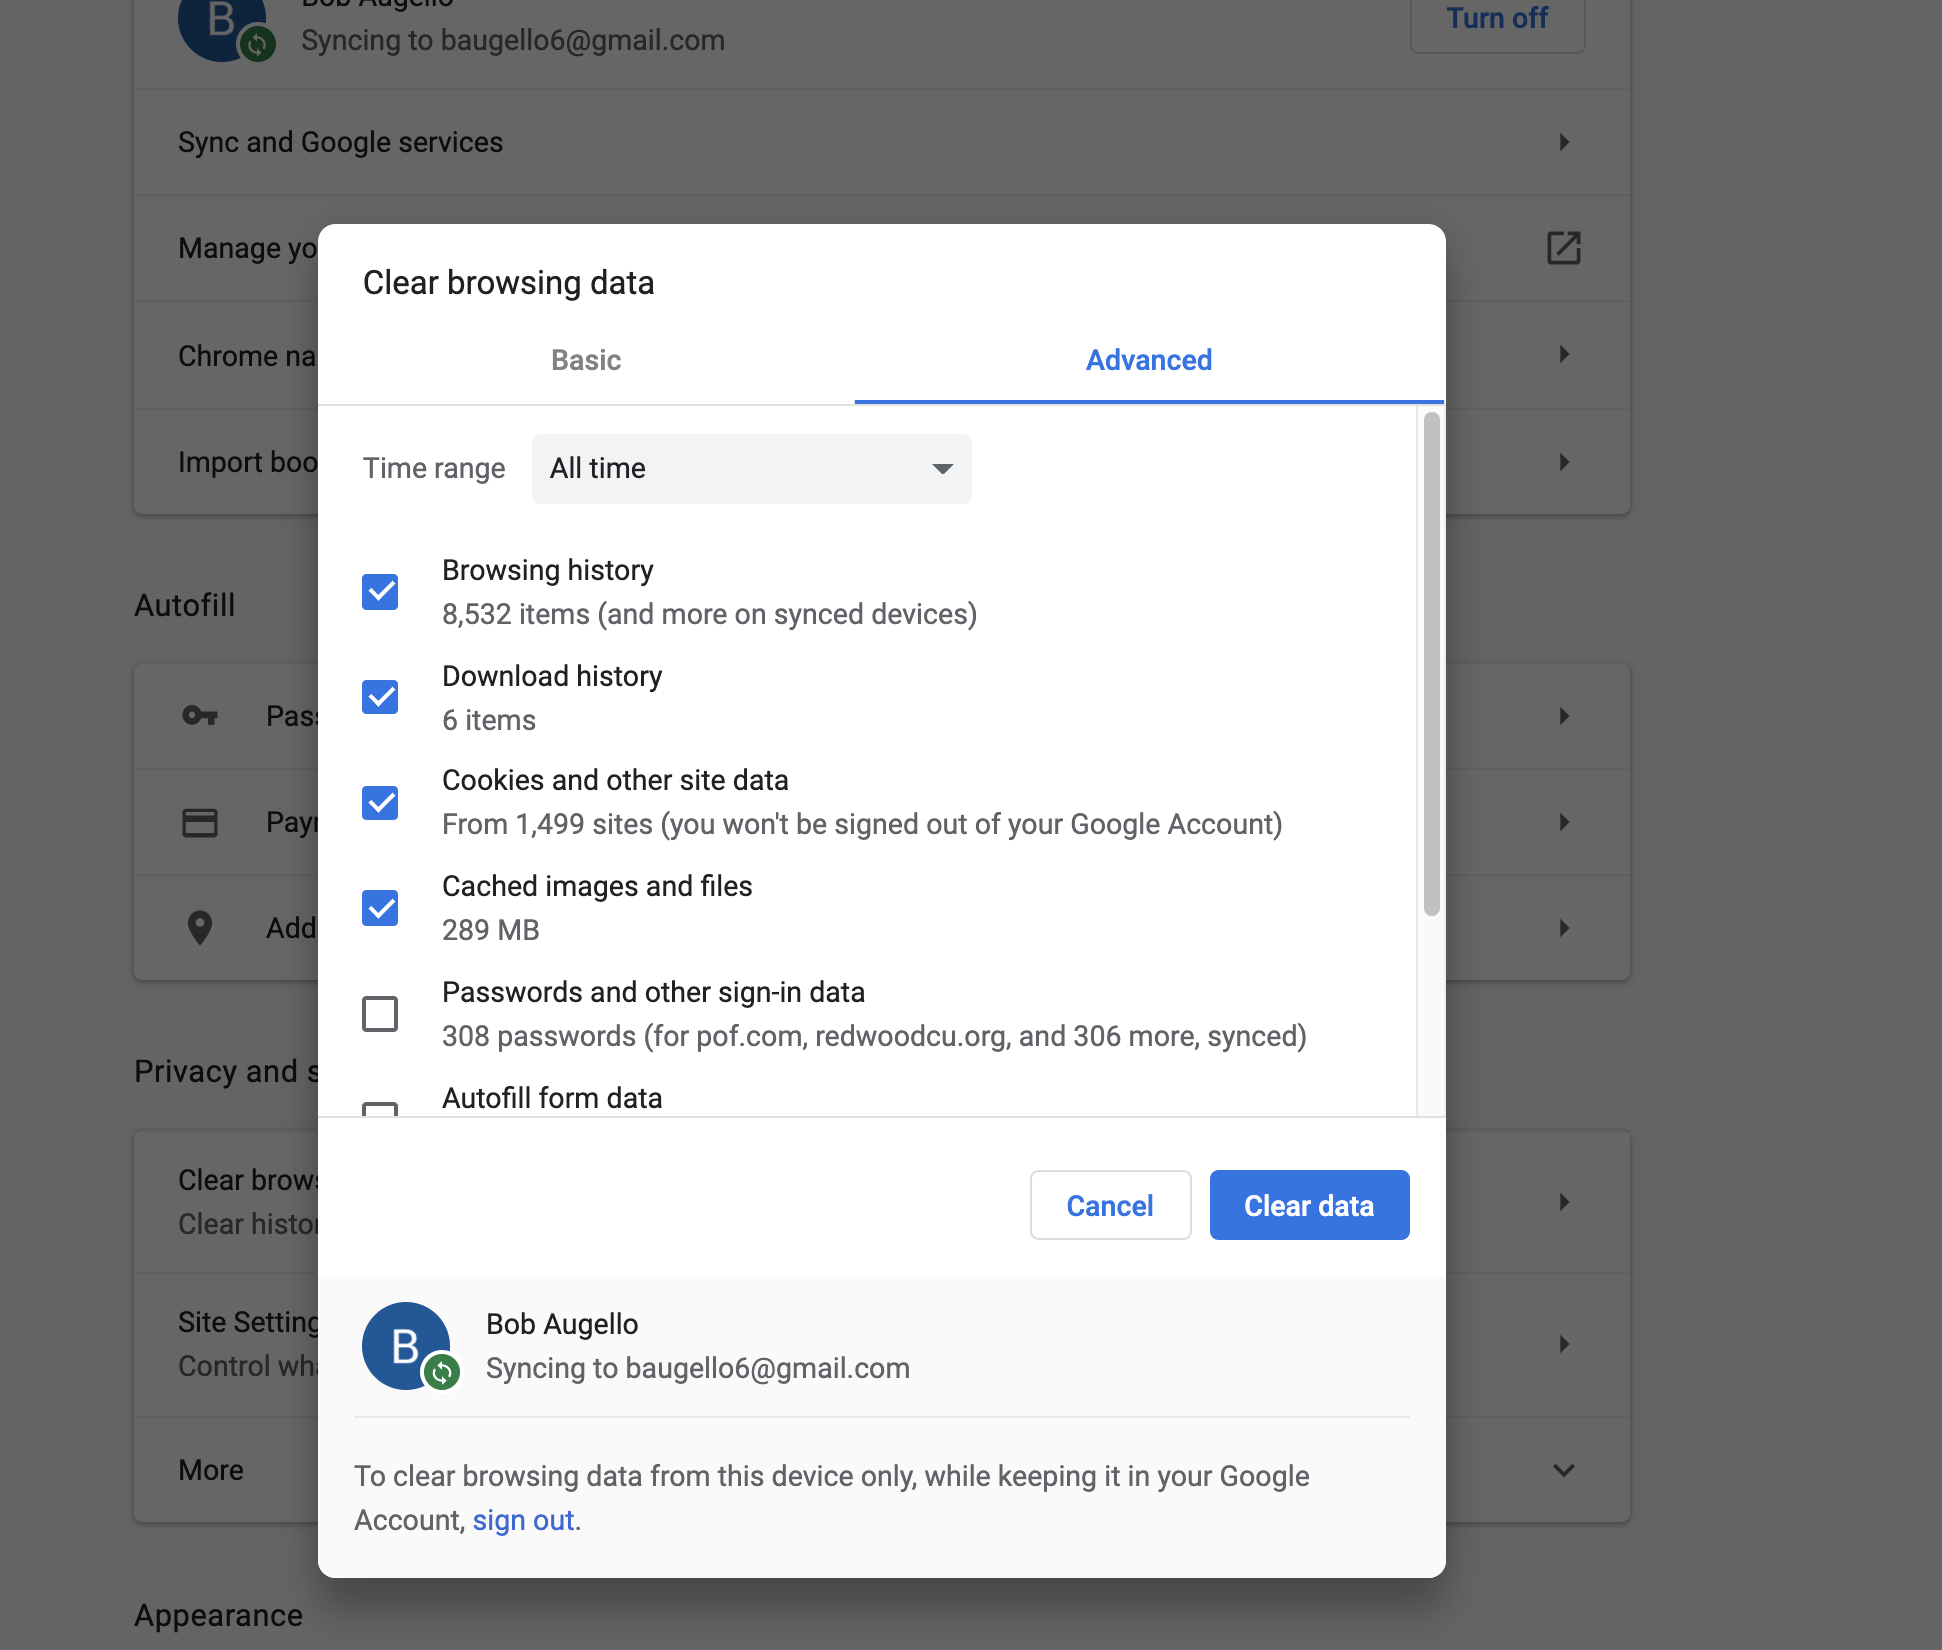
Task: Click the 'Appearance' section heading
Action: 219,1615
